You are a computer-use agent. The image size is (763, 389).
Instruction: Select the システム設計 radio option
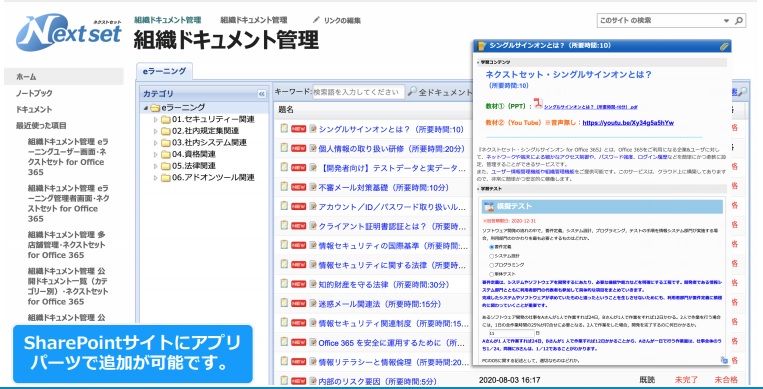tap(491, 256)
